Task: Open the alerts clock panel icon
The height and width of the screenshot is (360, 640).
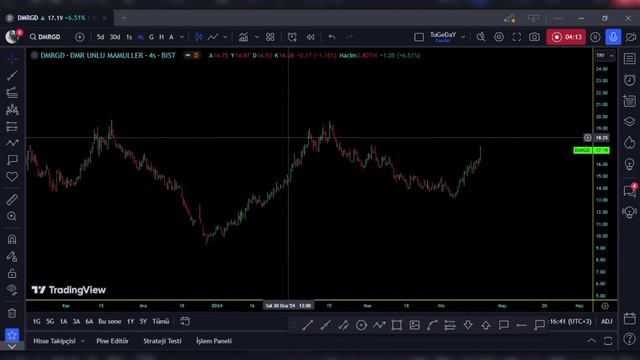Action: 630,80
